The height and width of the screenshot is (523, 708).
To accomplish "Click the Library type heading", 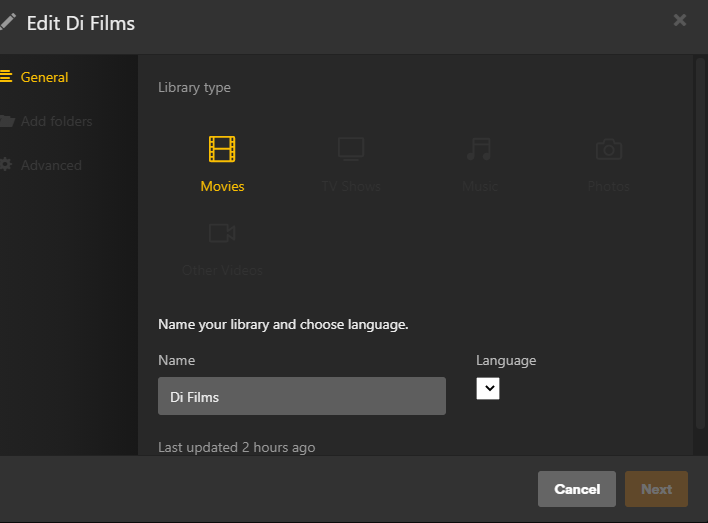I will click(194, 87).
